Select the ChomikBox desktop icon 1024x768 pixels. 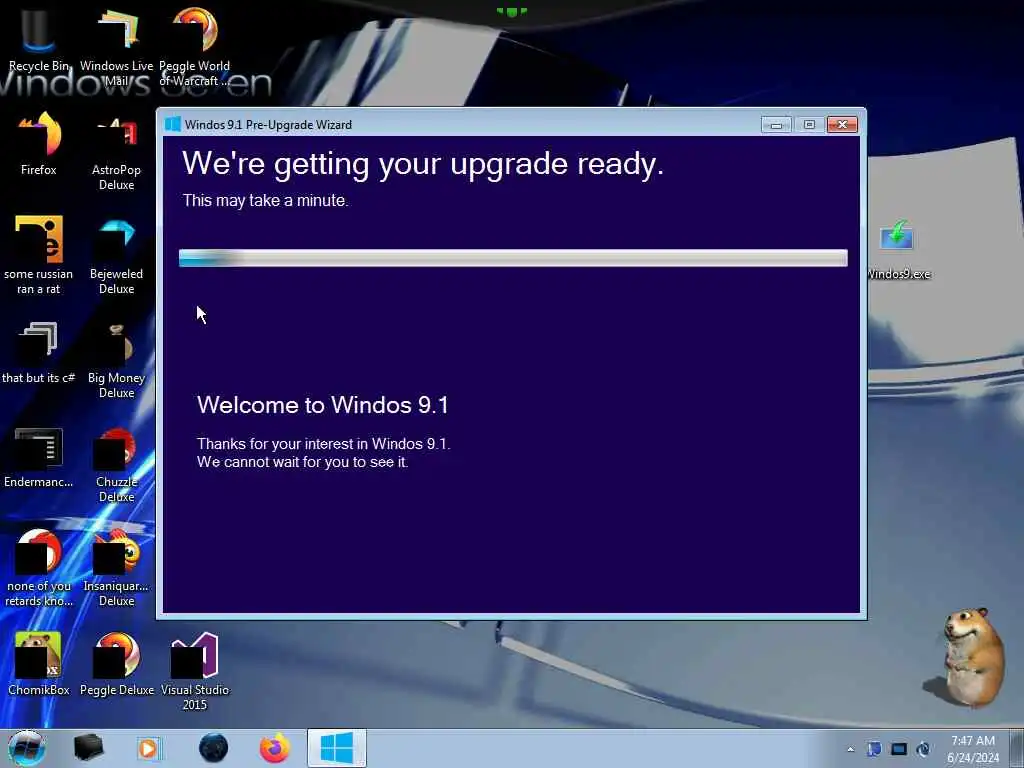click(39, 663)
